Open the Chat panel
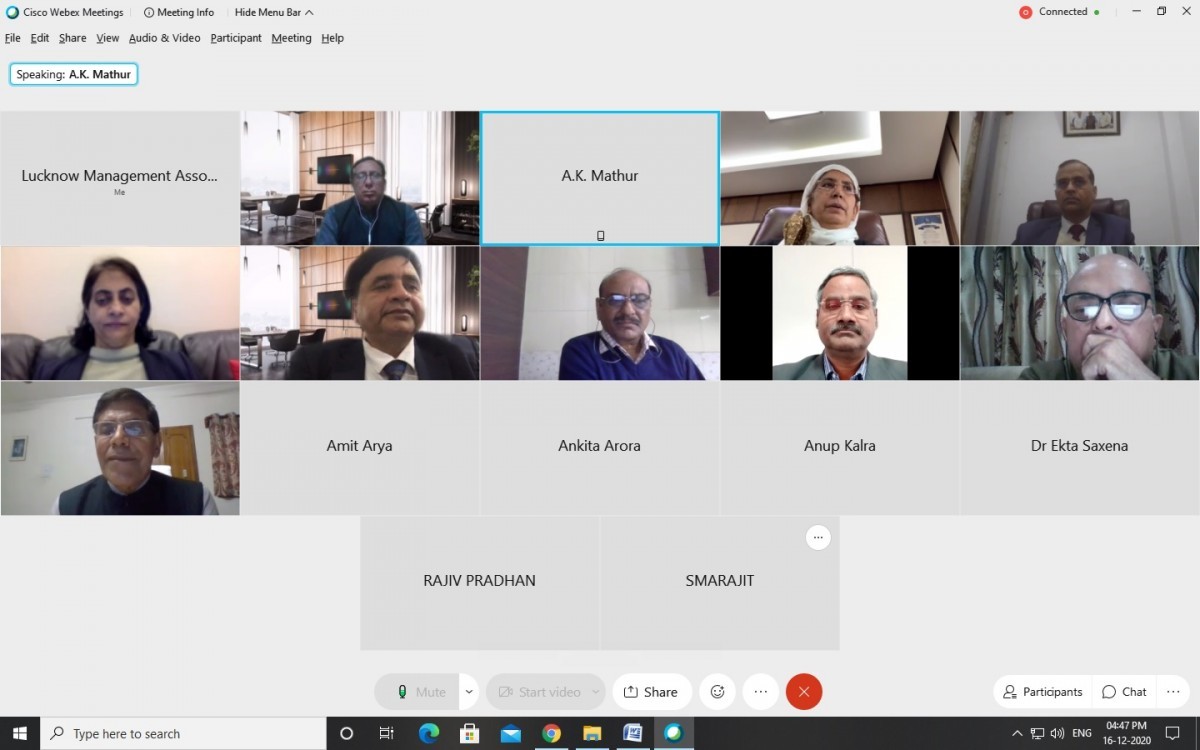1200x750 pixels. (1124, 692)
